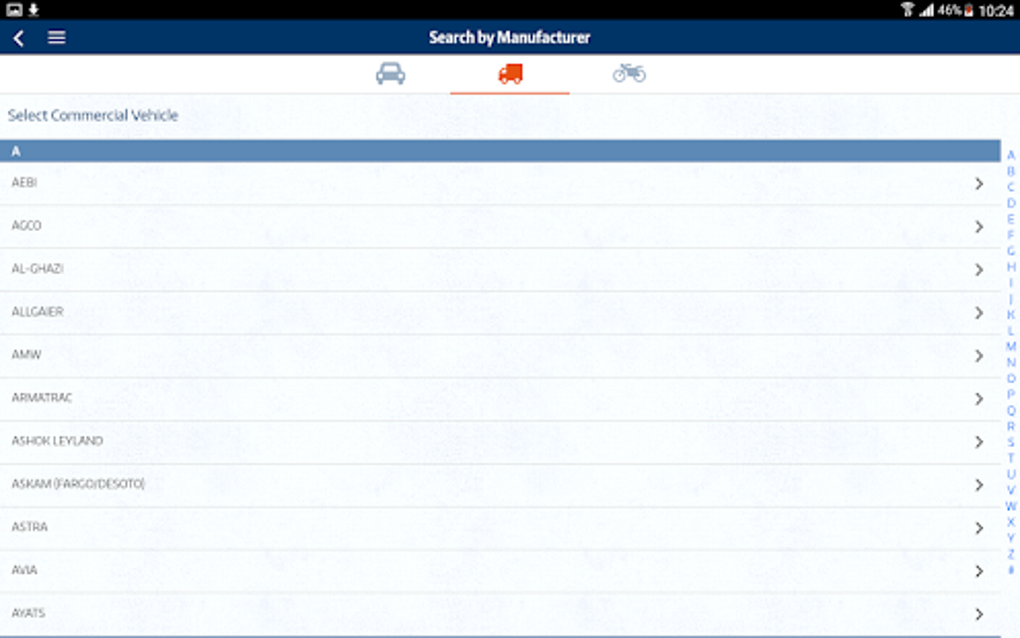Jump to letter P in index
Screen dimensions: 1020x638
pyautogui.click(x=1011, y=395)
